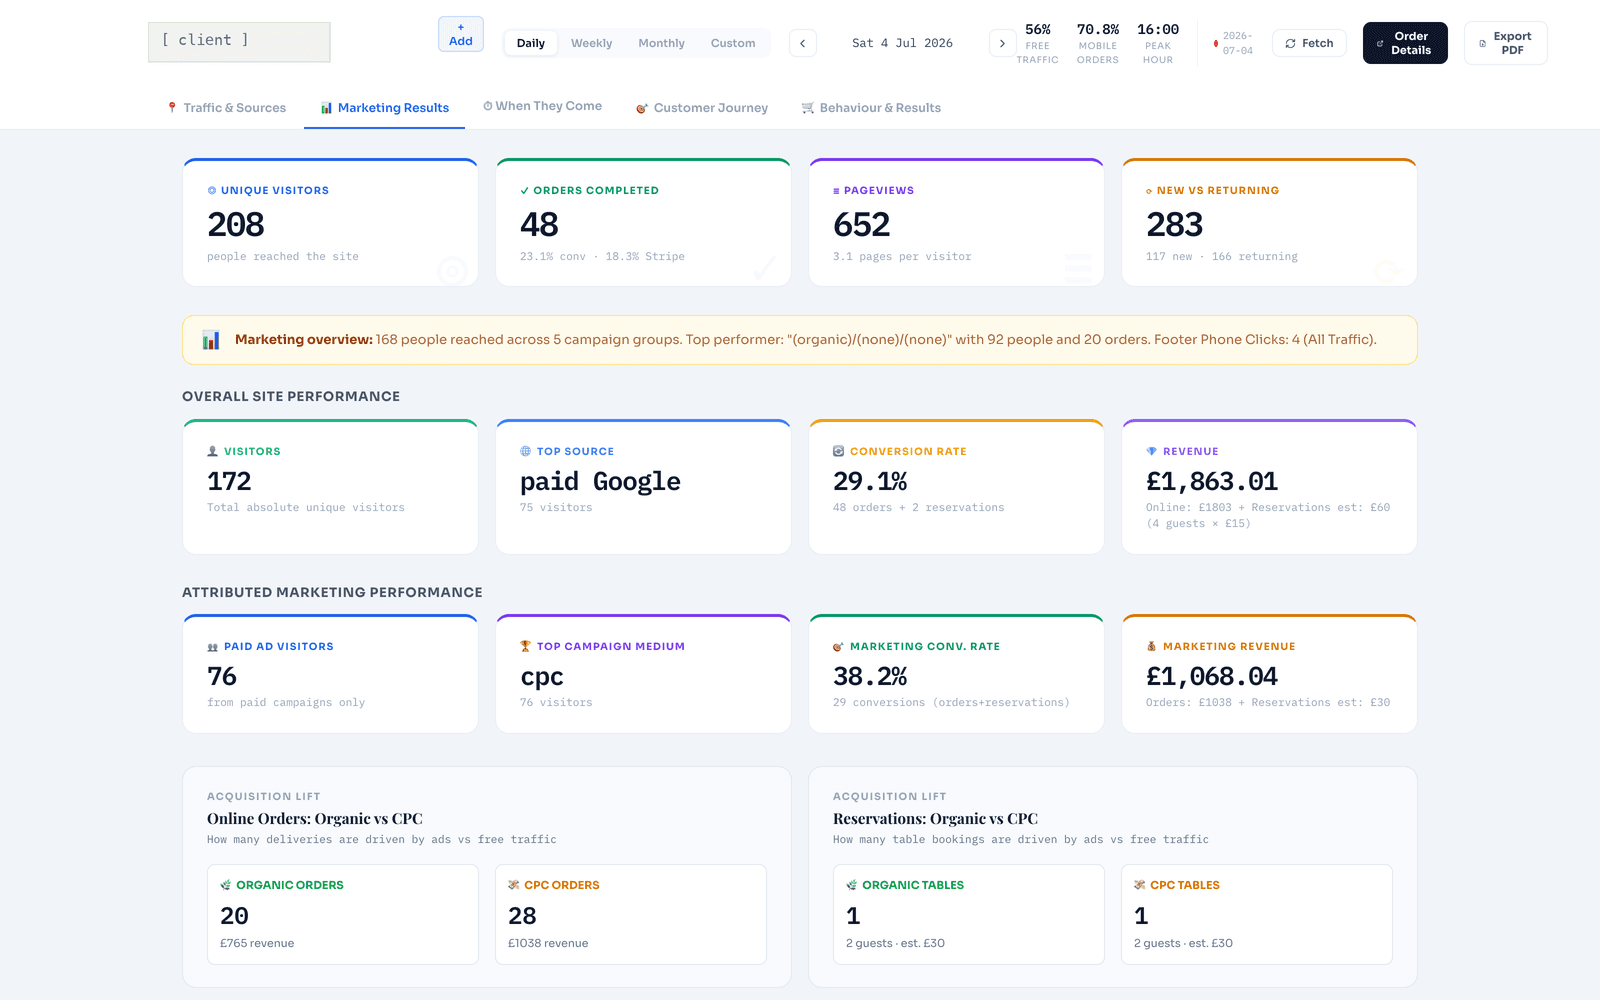Click the Visitors person icon
Image resolution: width=1600 pixels, height=1000 pixels.
pyautogui.click(x=212, y=451)
